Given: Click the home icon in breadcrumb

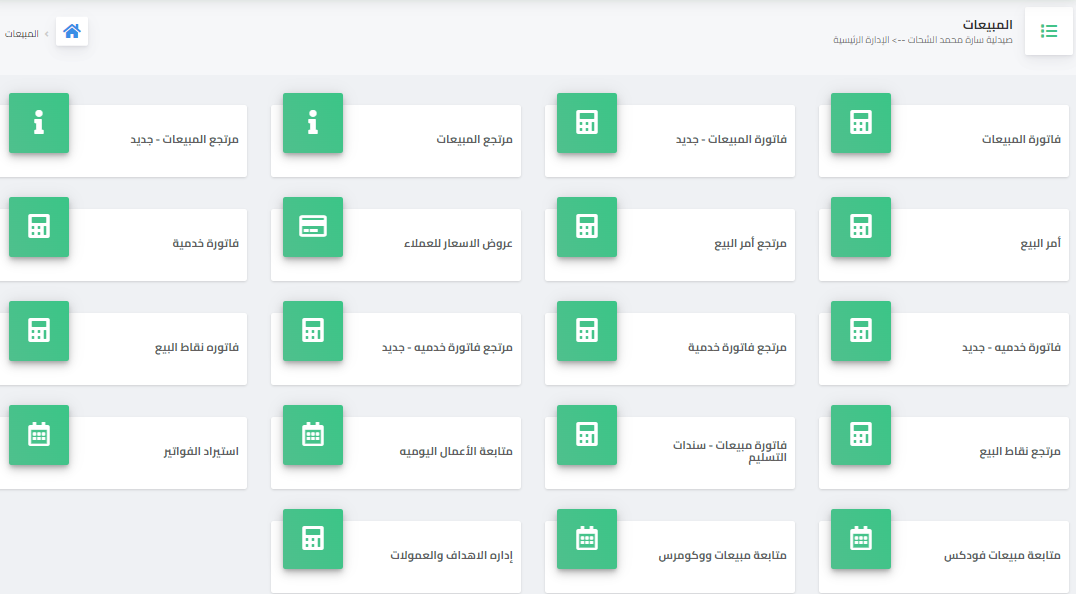Looking at the screenshot, I should (72, 32).
